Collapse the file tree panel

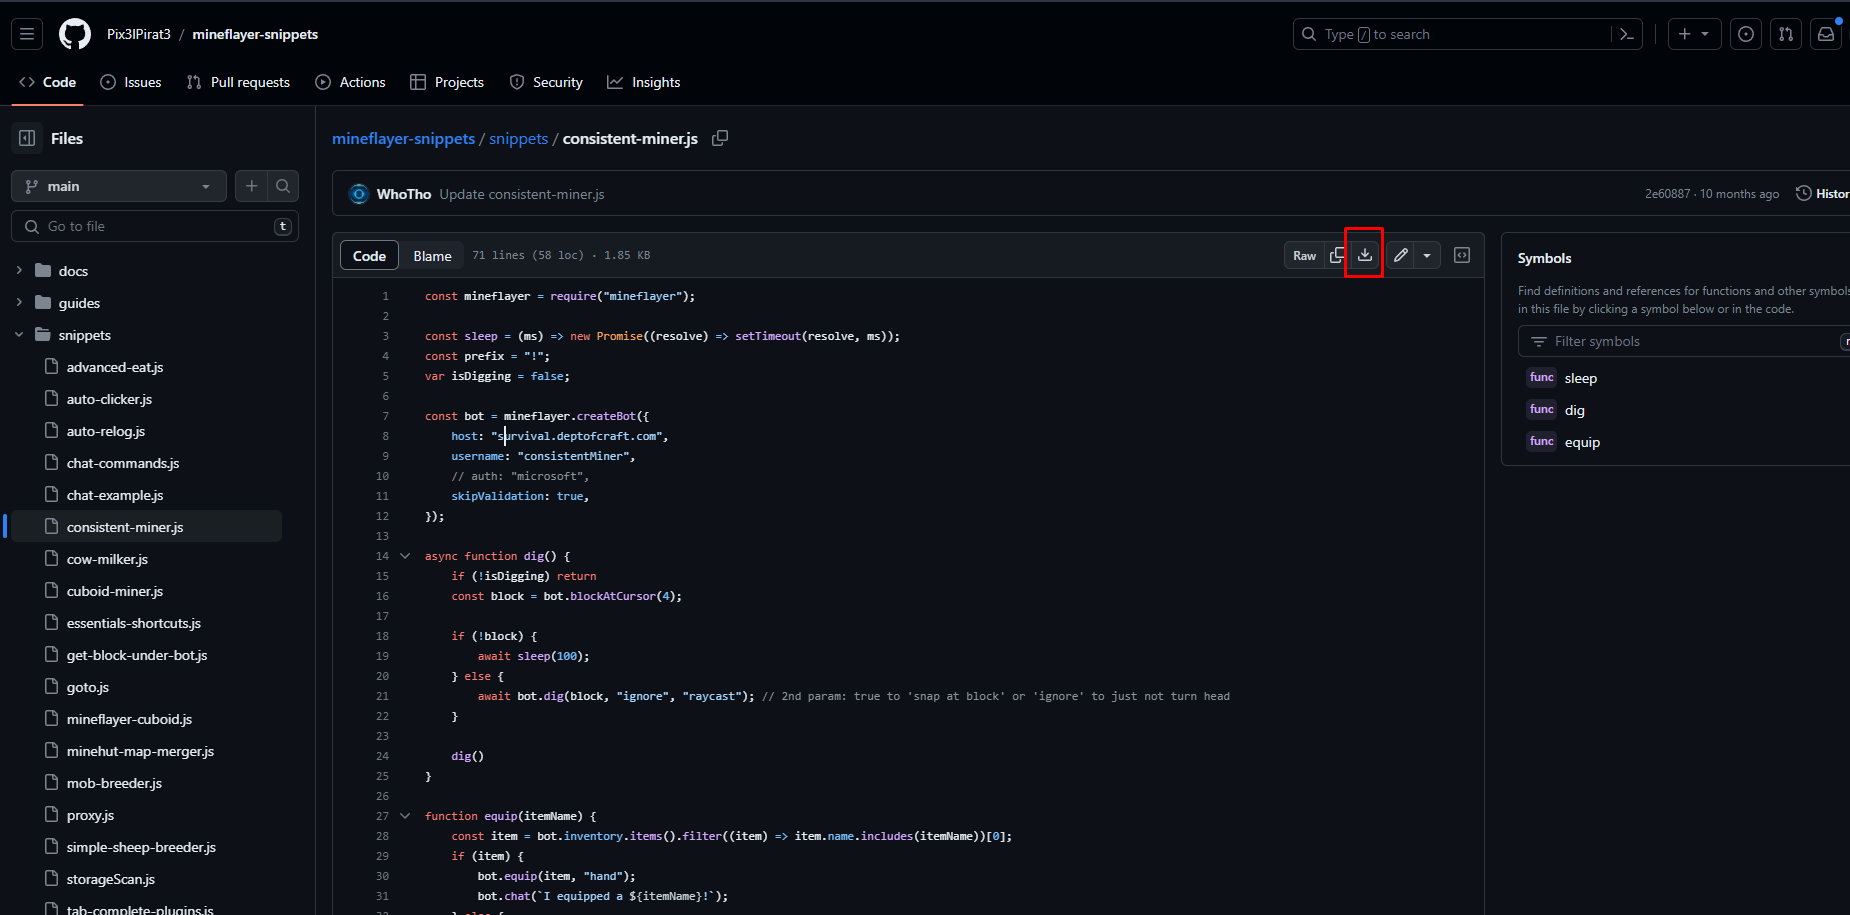[27, 138]
